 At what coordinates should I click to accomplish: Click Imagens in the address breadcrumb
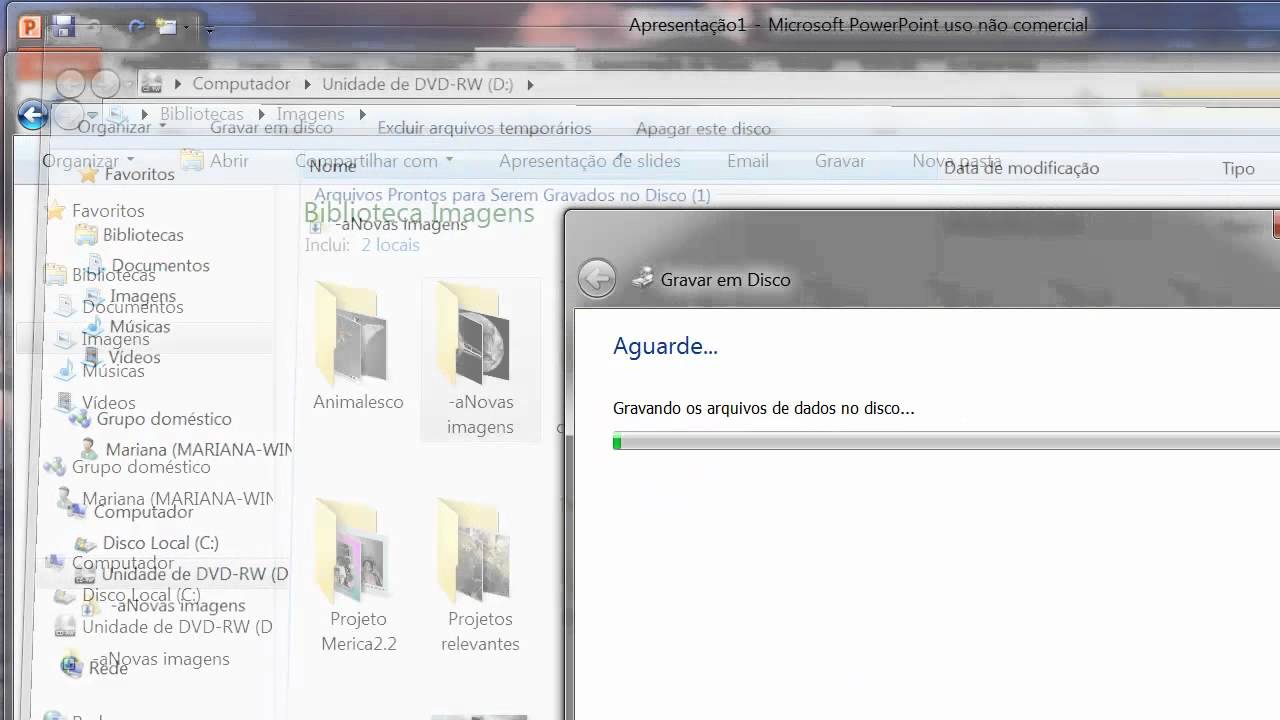tap(310, 114)
